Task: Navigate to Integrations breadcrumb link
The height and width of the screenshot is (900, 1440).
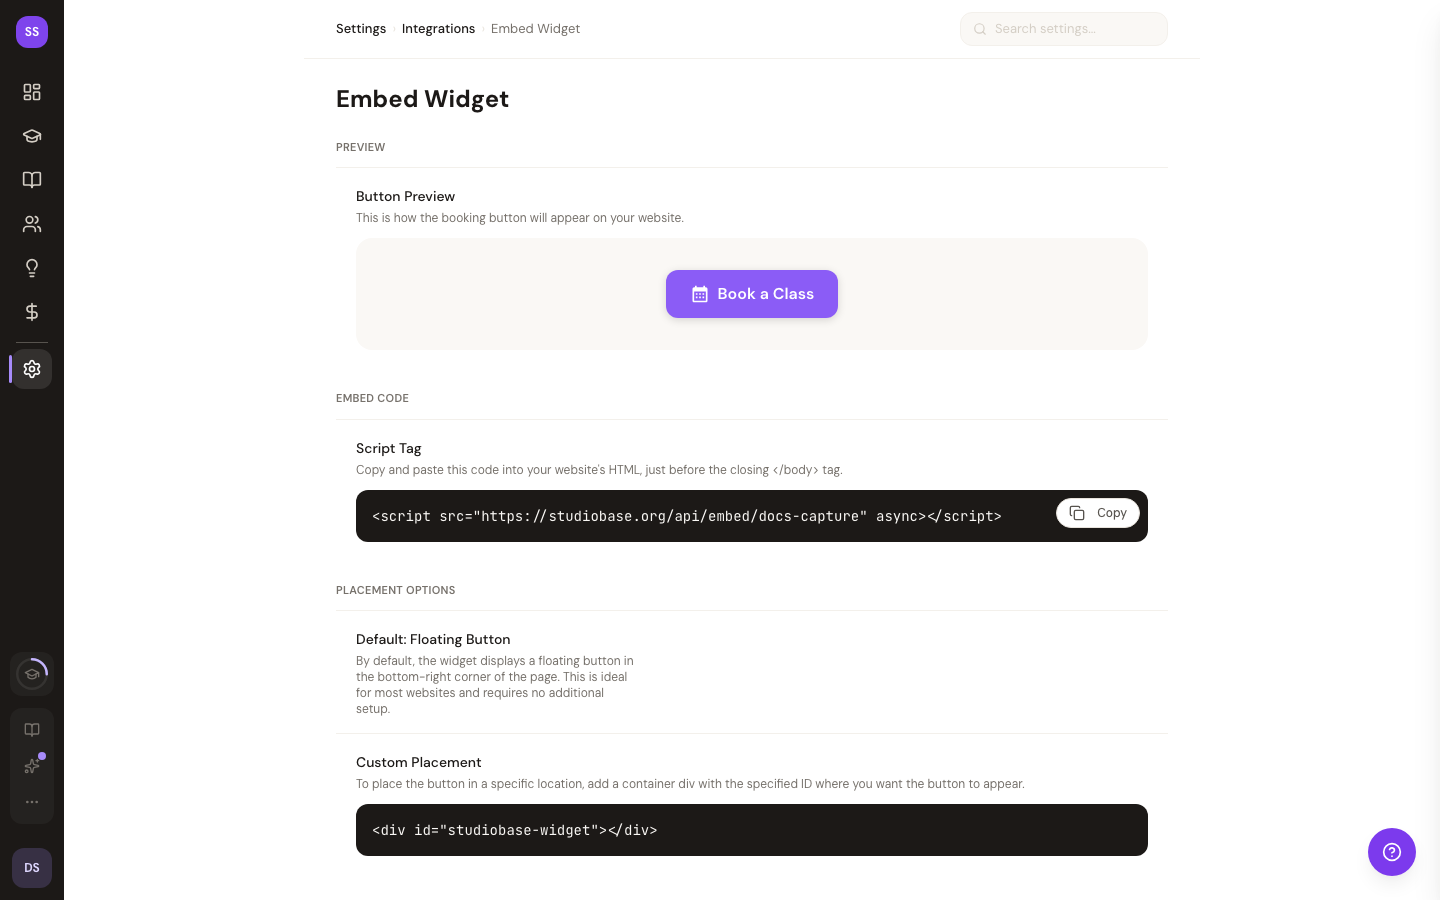Action: (438, 29)
